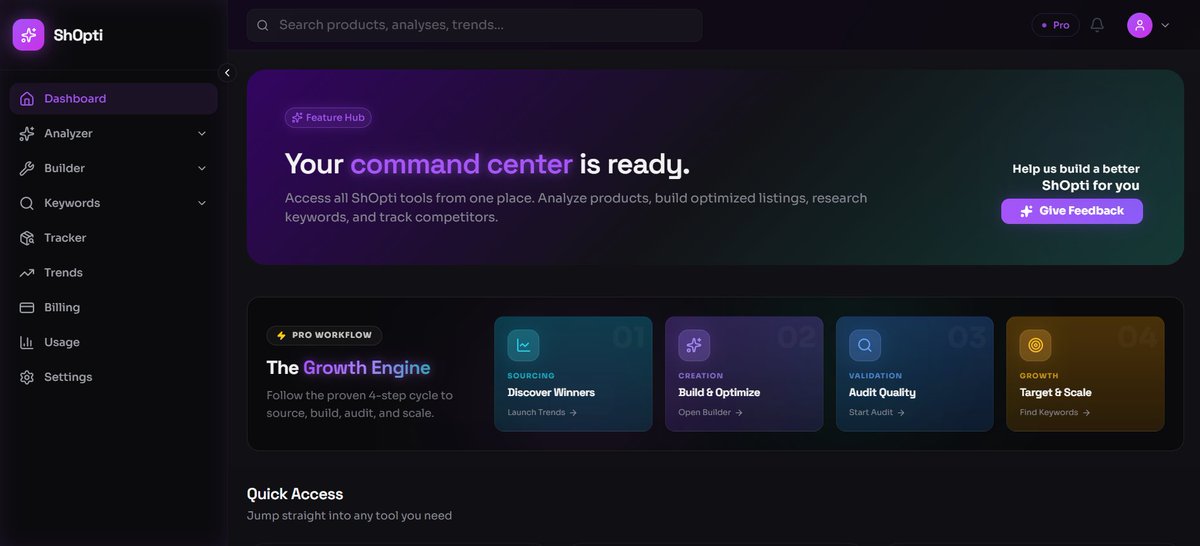Click the Tracker box icon
Image resolution: width=1200 pixels, height=546 pixels.
click(26, 238)
